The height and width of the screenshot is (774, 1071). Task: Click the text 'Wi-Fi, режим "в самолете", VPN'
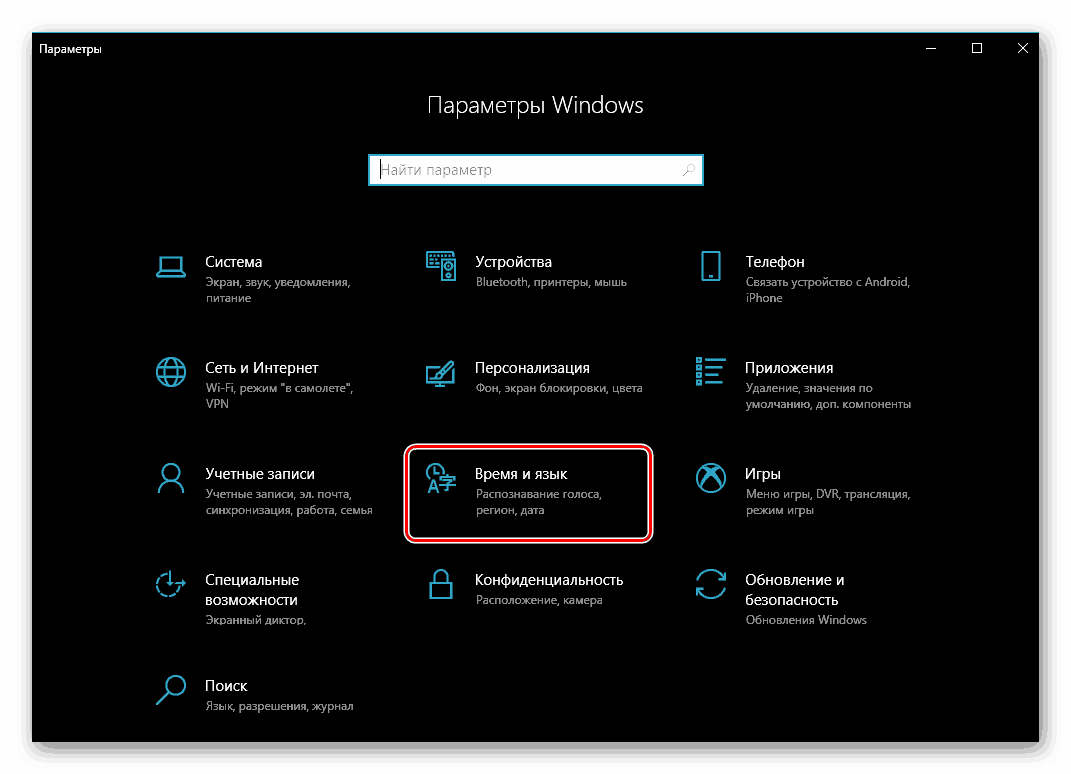[279, 396]
